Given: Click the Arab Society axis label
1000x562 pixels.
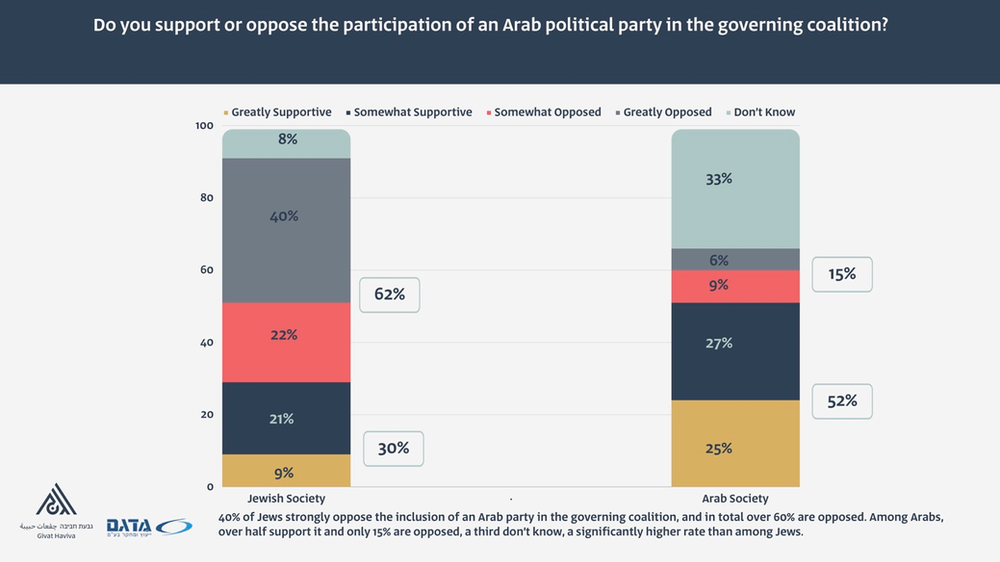Looking at the screenshot, I should pos(736,498).
